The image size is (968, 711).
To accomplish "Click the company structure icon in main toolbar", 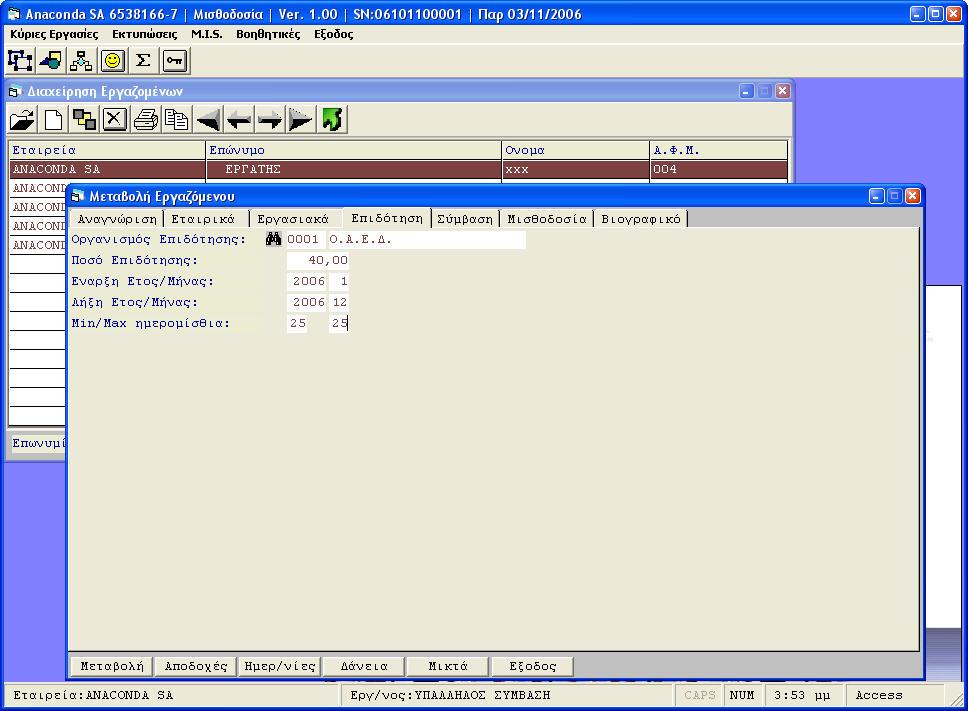I will pos(20,60).
